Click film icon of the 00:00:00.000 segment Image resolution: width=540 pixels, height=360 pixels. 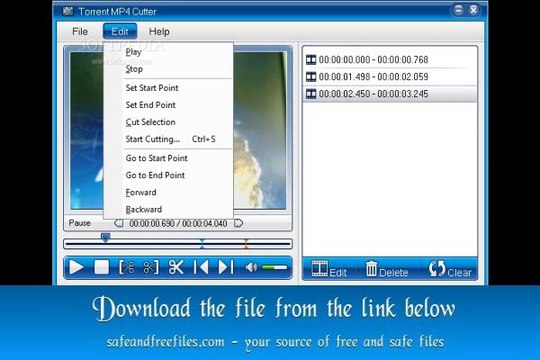coord(311,60)
